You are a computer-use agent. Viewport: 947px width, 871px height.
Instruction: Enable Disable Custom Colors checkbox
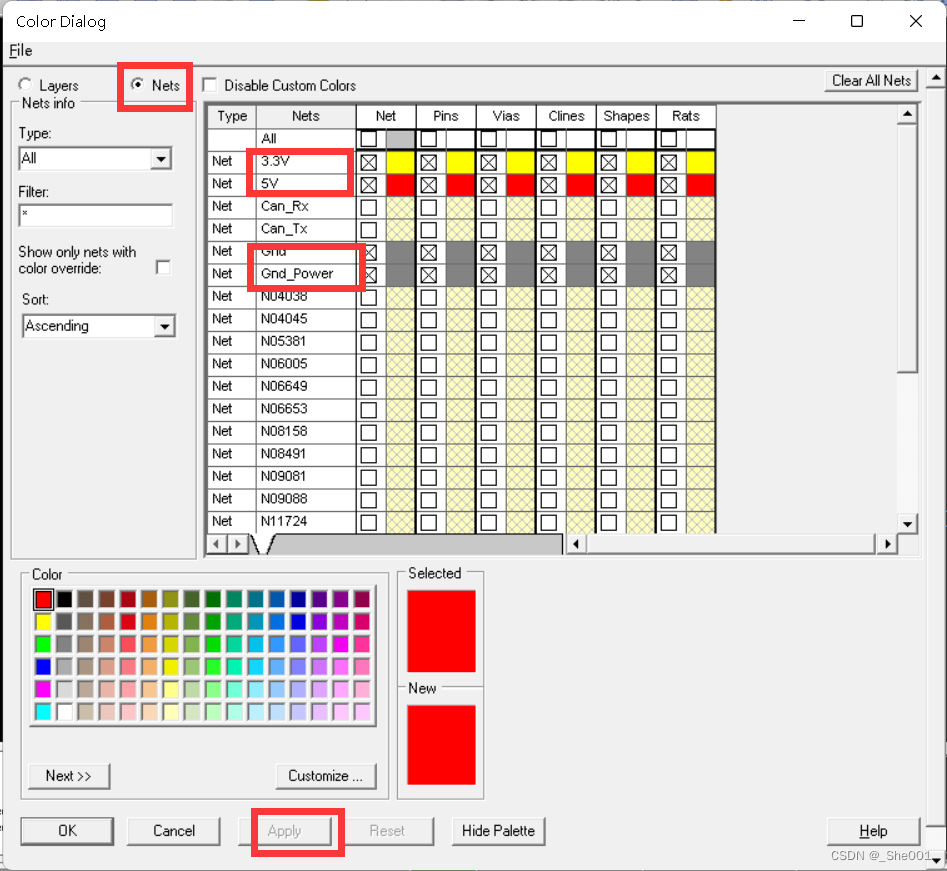[210, 86]
